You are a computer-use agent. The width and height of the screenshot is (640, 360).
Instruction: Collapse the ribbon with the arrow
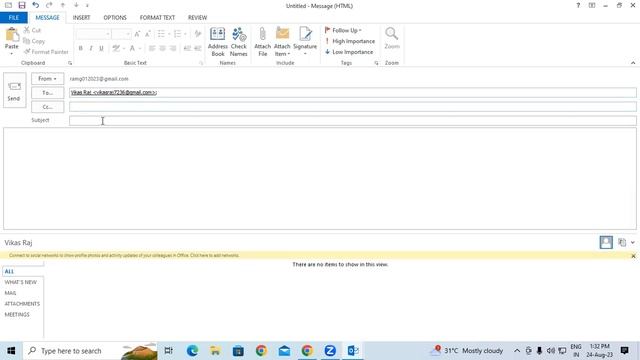coord(633,63)
